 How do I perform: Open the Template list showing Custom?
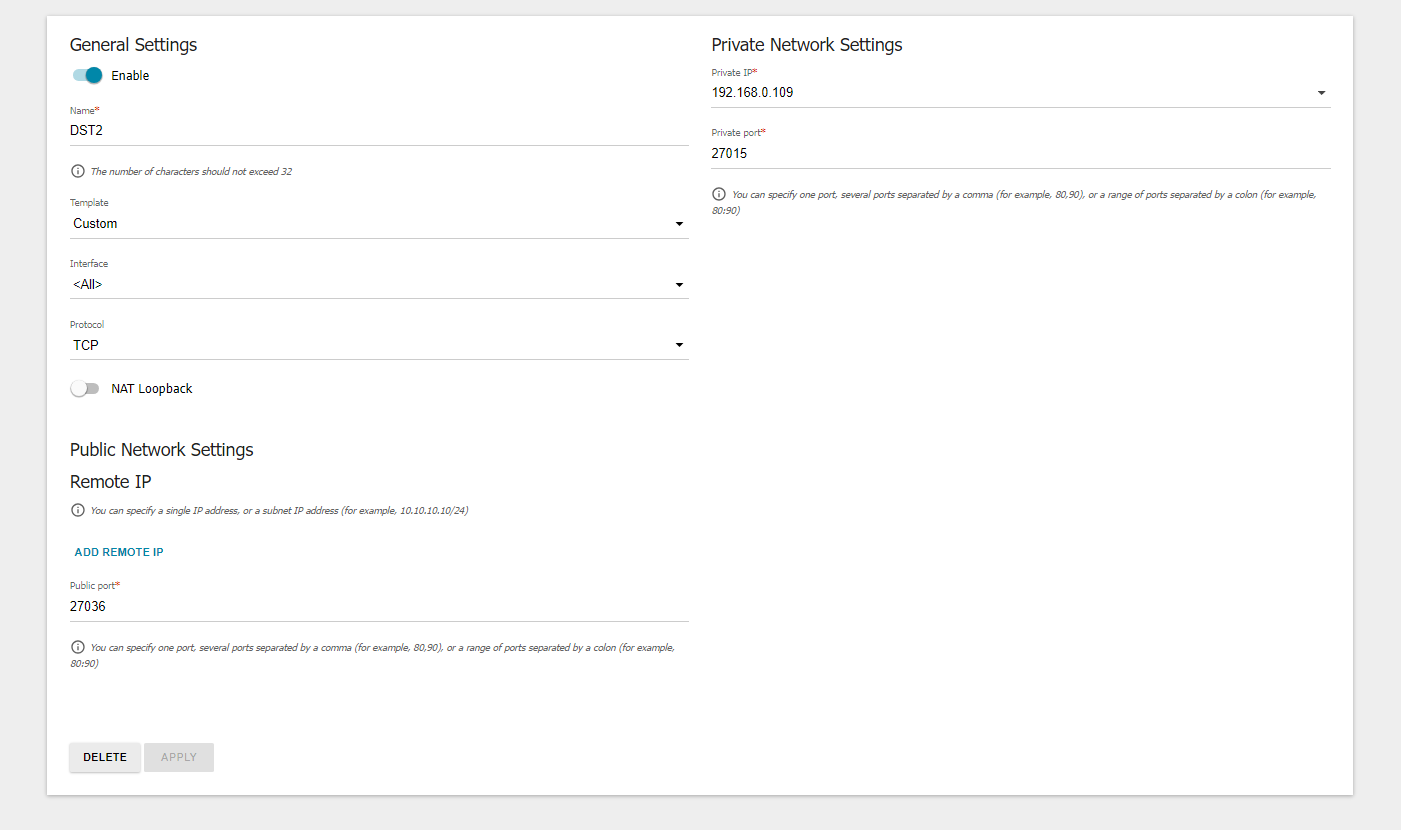click(x=370, y=224)
